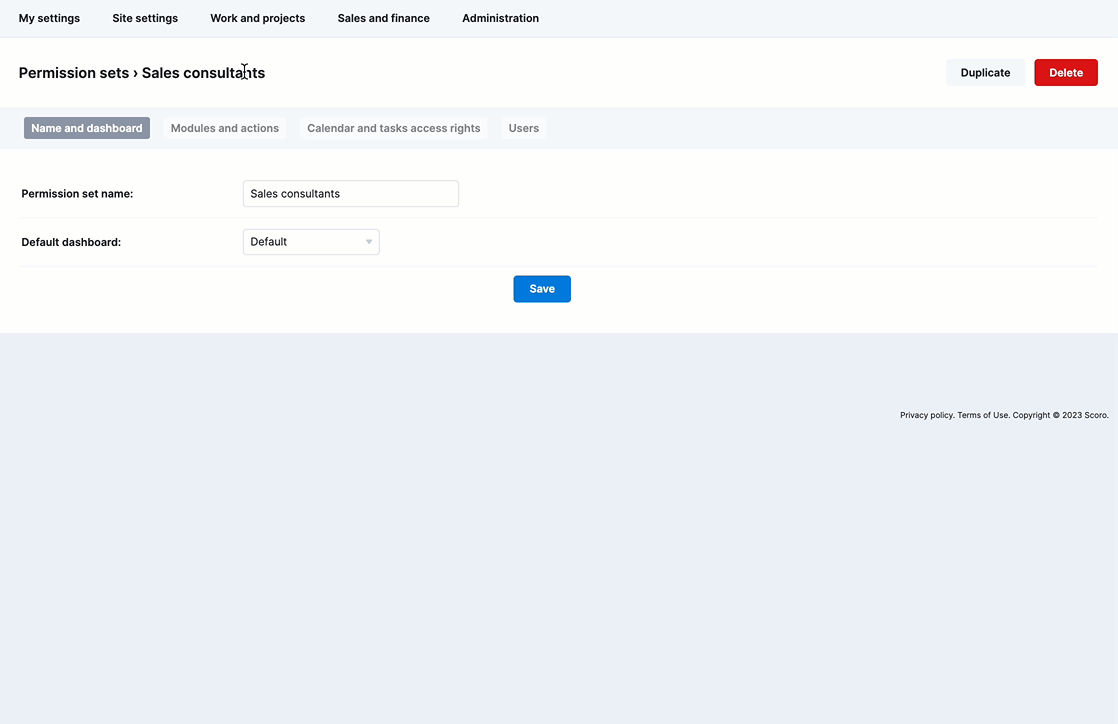Focus the Permission set name field
1118x724 pixels.
[x=351, y=193]
